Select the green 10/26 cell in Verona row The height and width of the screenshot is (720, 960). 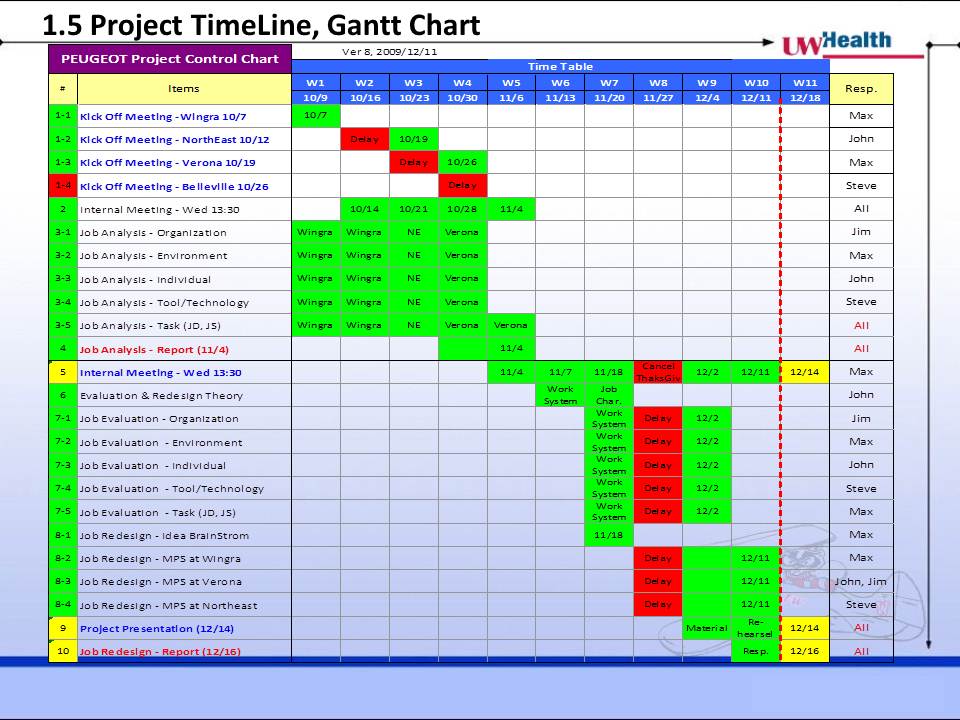click(x=462, y=163)
